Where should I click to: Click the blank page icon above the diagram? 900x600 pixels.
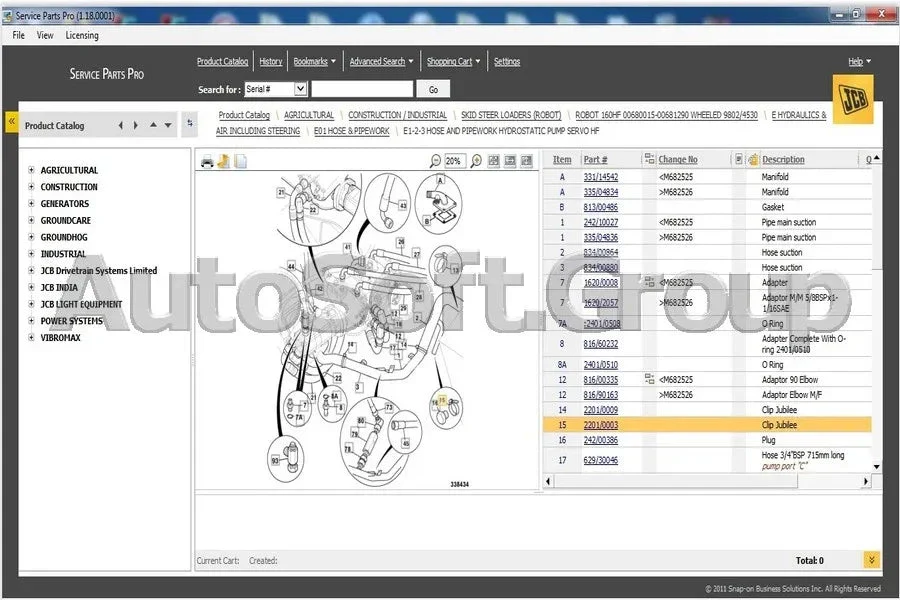click(x=240, y=162)
